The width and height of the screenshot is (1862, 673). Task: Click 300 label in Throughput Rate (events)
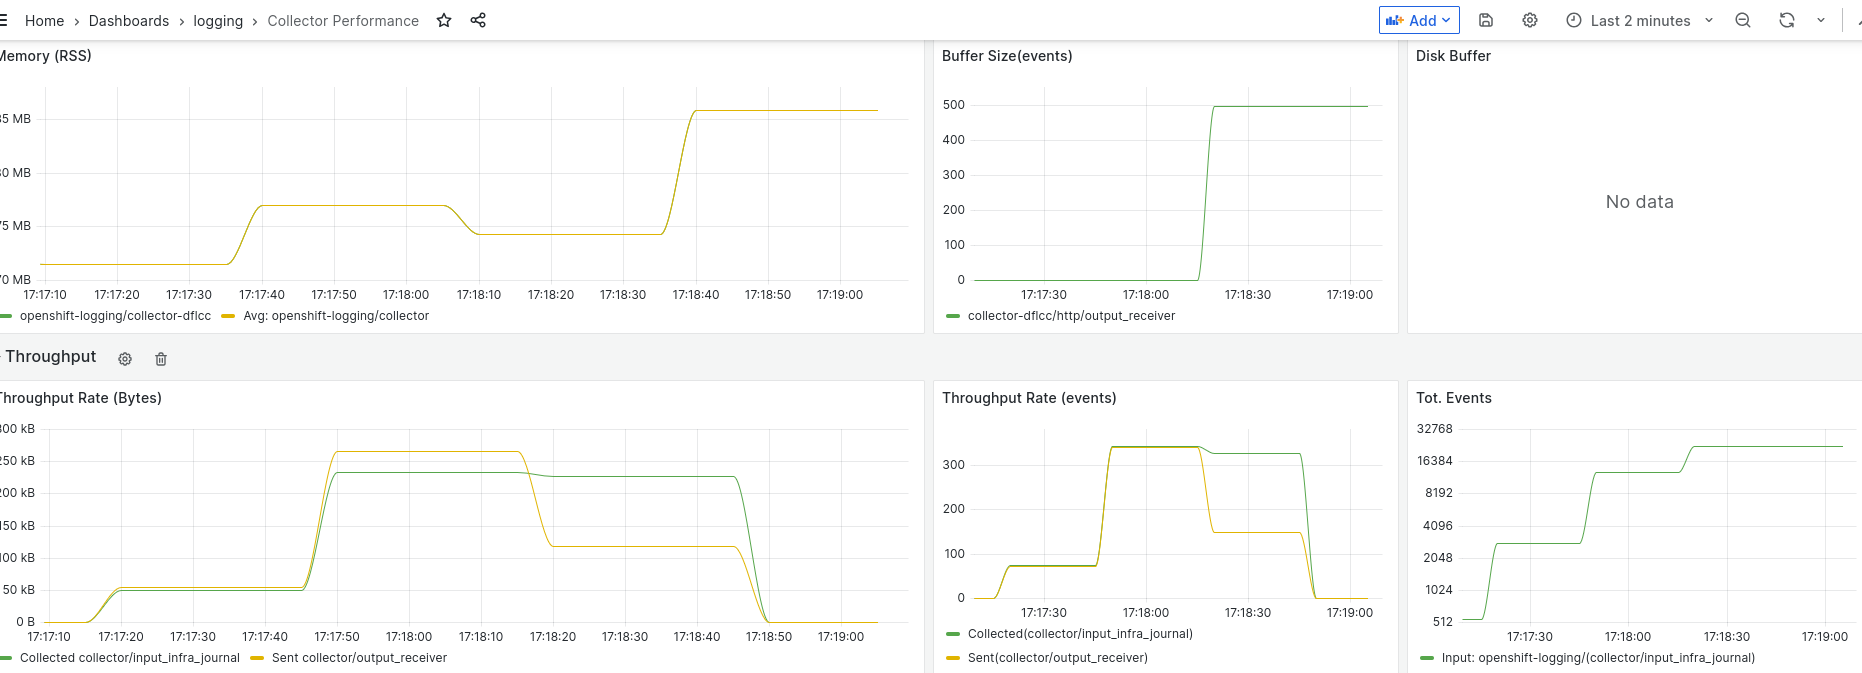pos(954,465)
